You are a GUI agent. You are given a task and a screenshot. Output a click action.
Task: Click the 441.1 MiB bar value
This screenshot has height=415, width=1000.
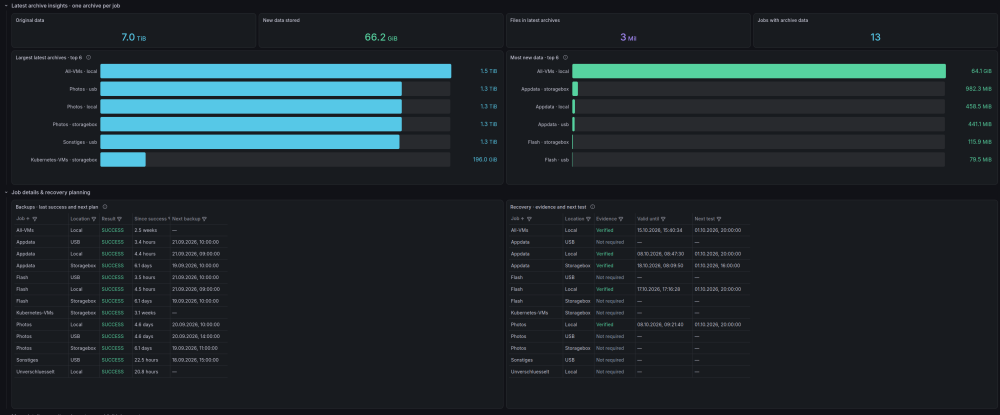coord(980,124)
